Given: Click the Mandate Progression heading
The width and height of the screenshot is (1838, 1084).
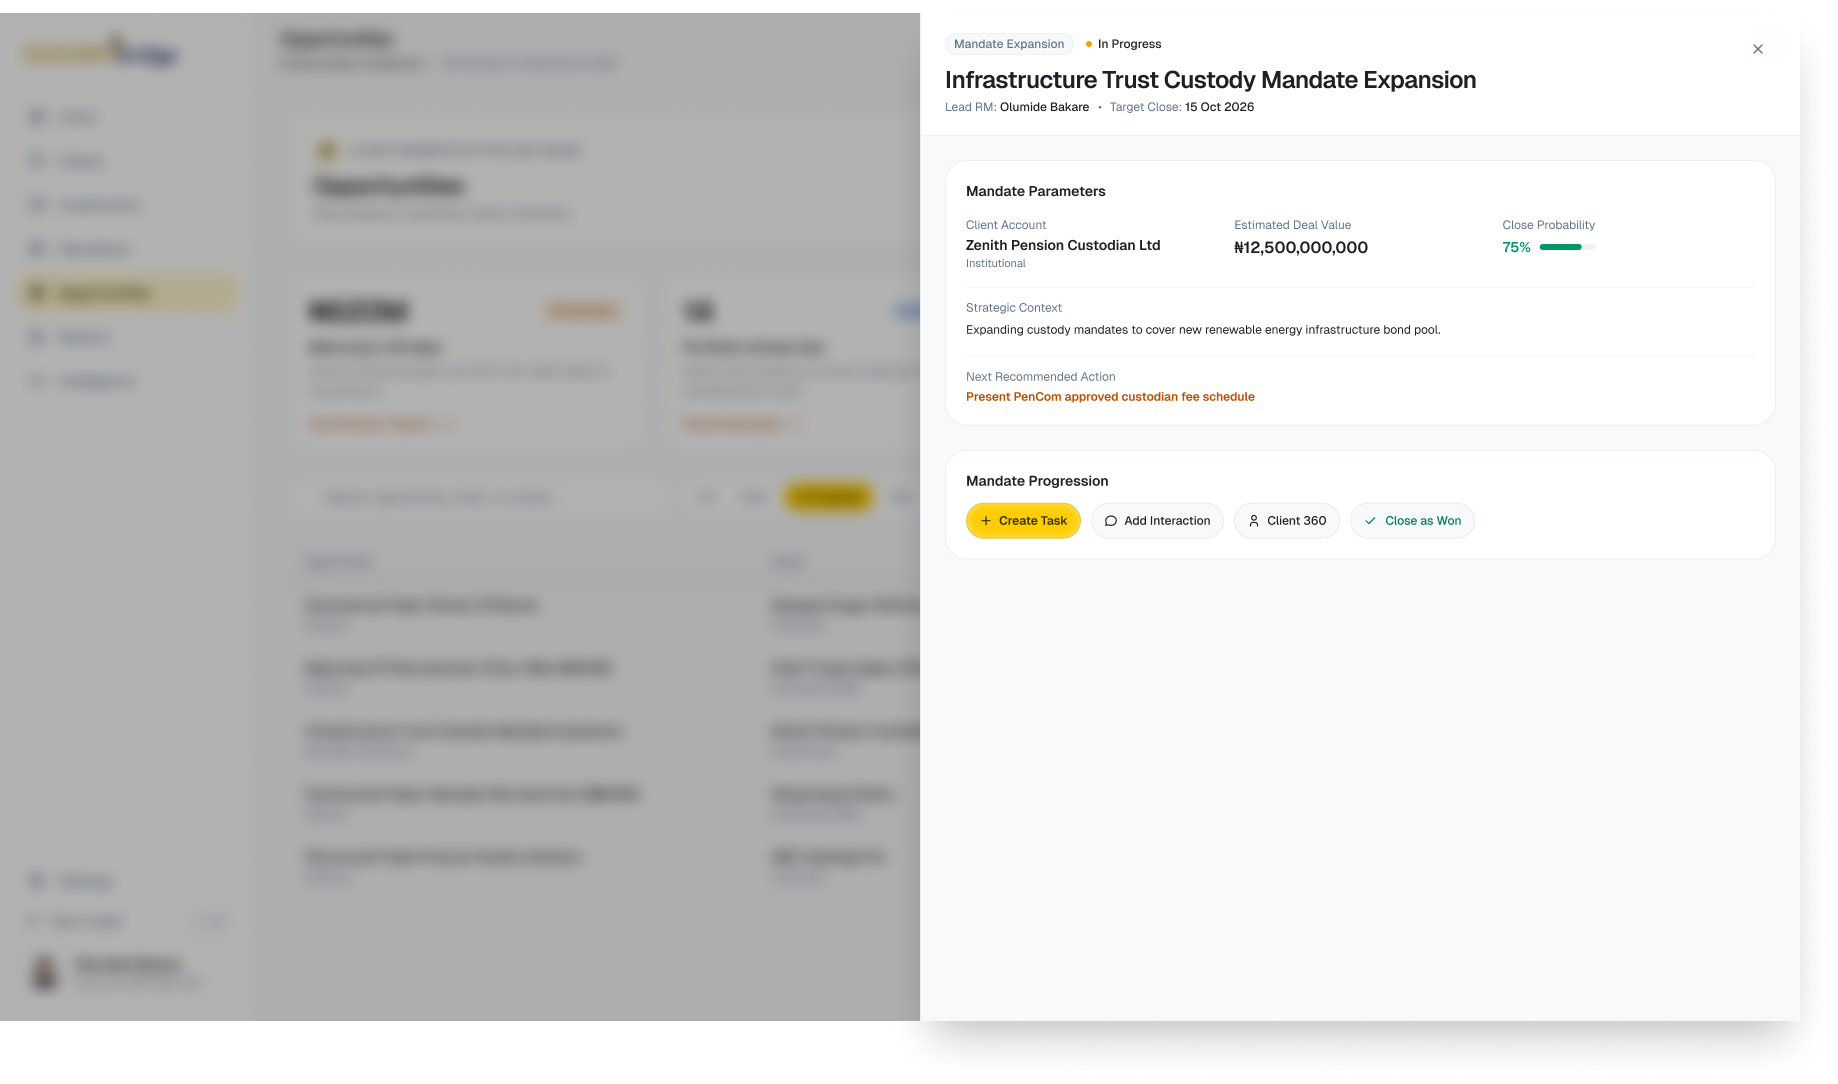Looking at the screenshot, I should pos(1037,481).
